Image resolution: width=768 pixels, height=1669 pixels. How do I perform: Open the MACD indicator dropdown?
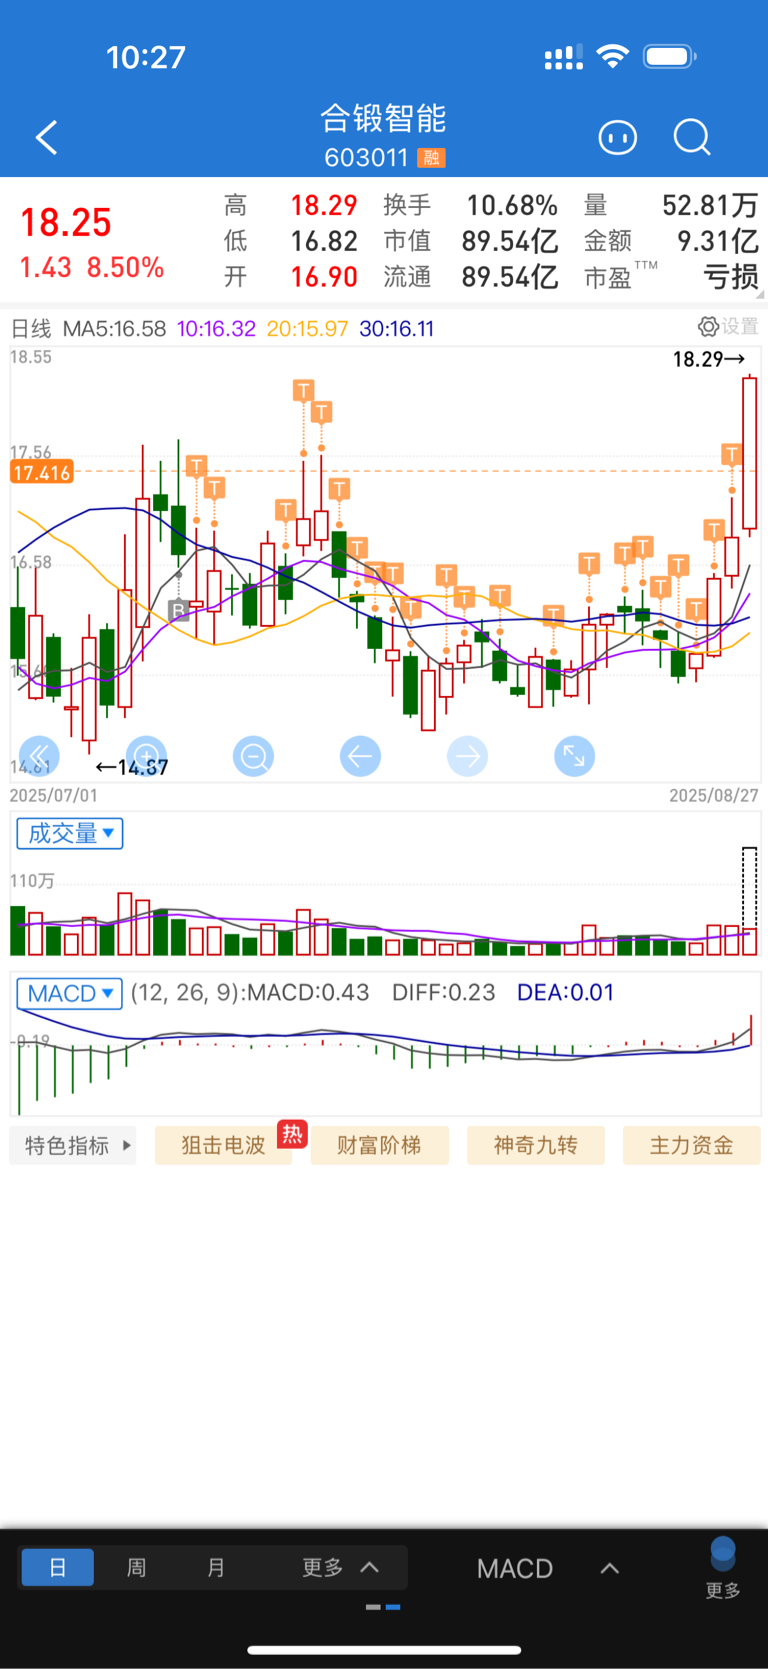click(x=70, y=993)
